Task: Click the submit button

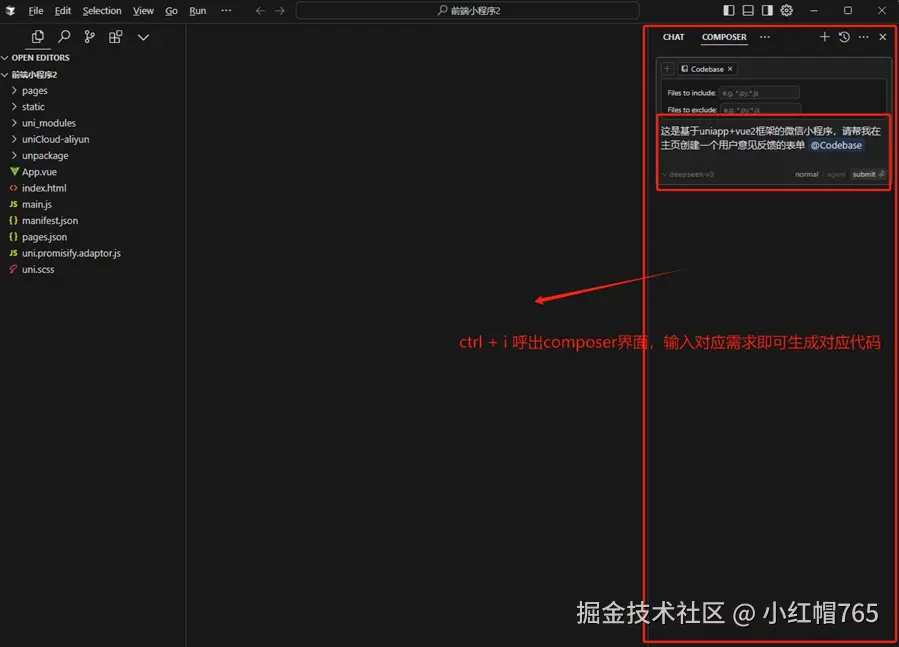Action: tap(867, 174)
